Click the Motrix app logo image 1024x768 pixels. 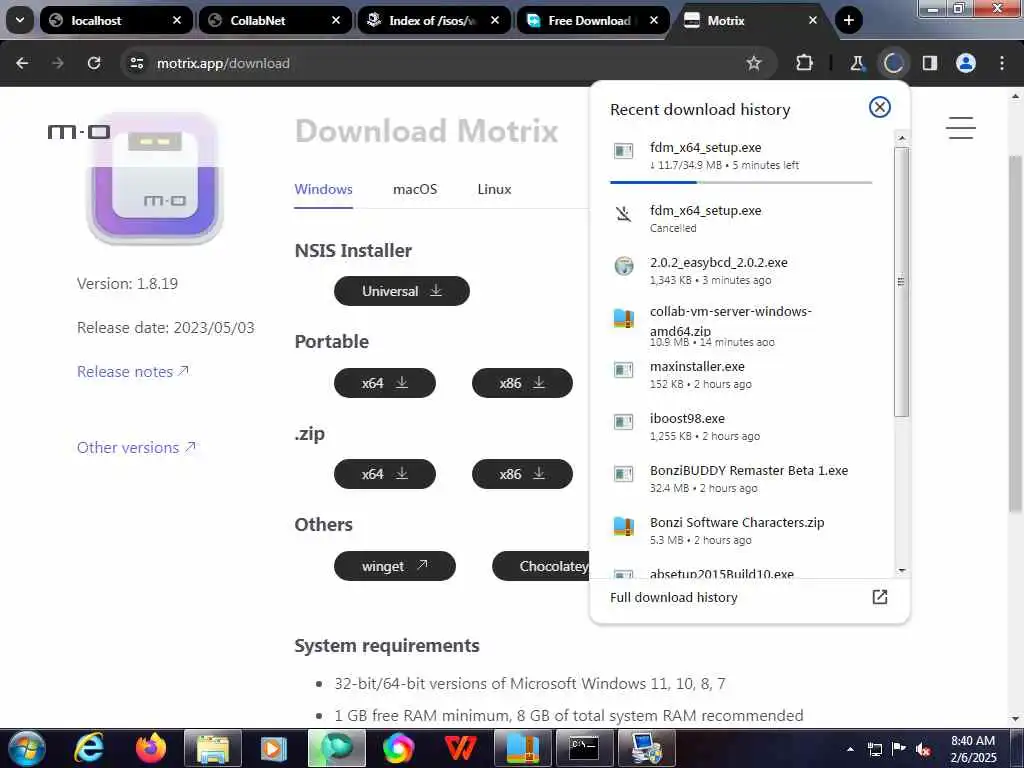(155, 178)
